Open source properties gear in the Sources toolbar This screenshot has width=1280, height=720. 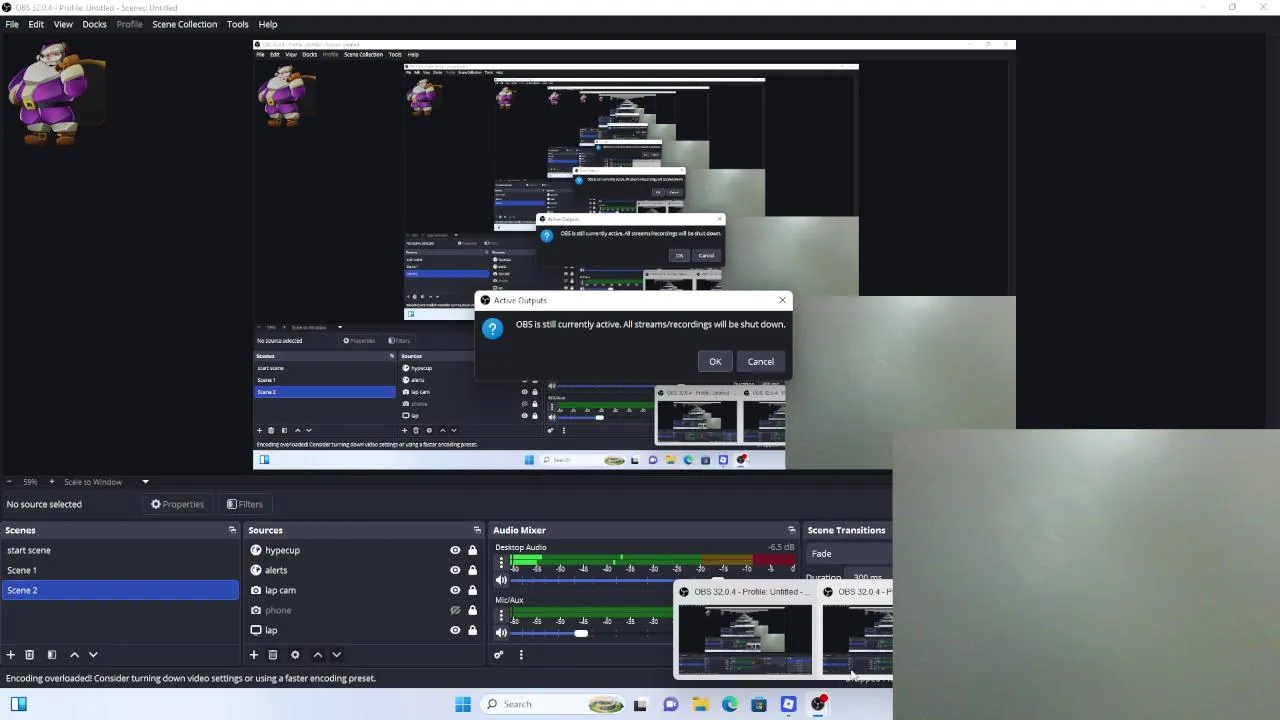point(295,655)
